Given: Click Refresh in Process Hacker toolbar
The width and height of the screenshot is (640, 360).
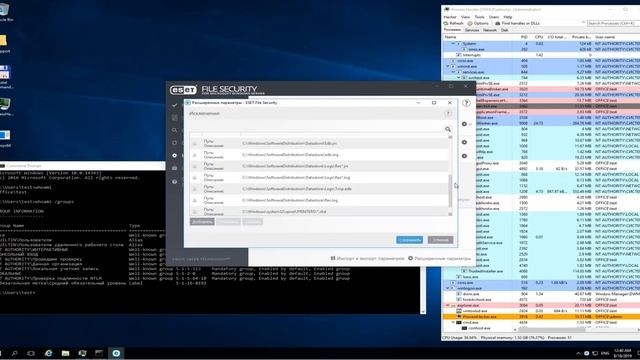Looking at the screenshot, I should point(453,24).
